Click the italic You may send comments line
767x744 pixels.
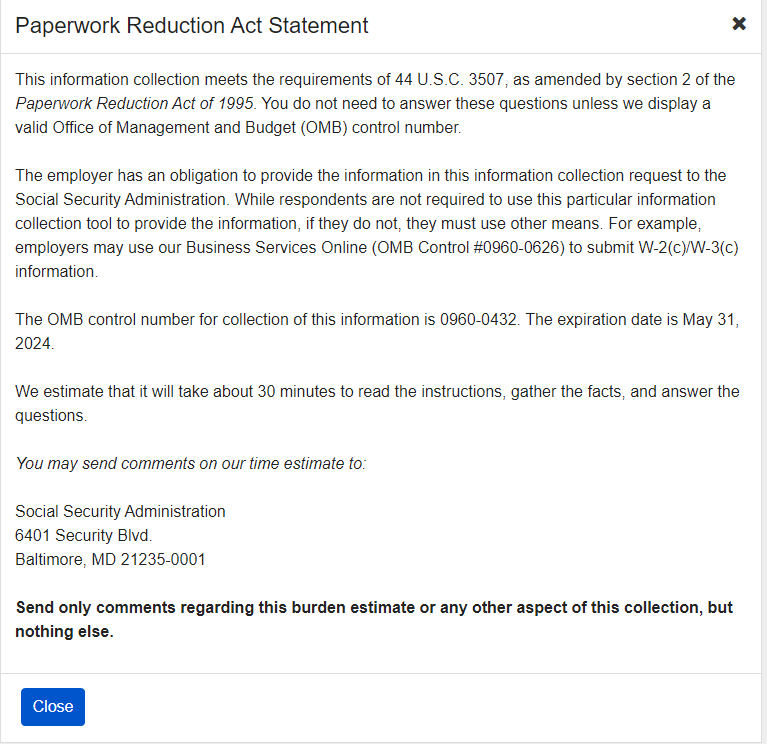point(191,464)
